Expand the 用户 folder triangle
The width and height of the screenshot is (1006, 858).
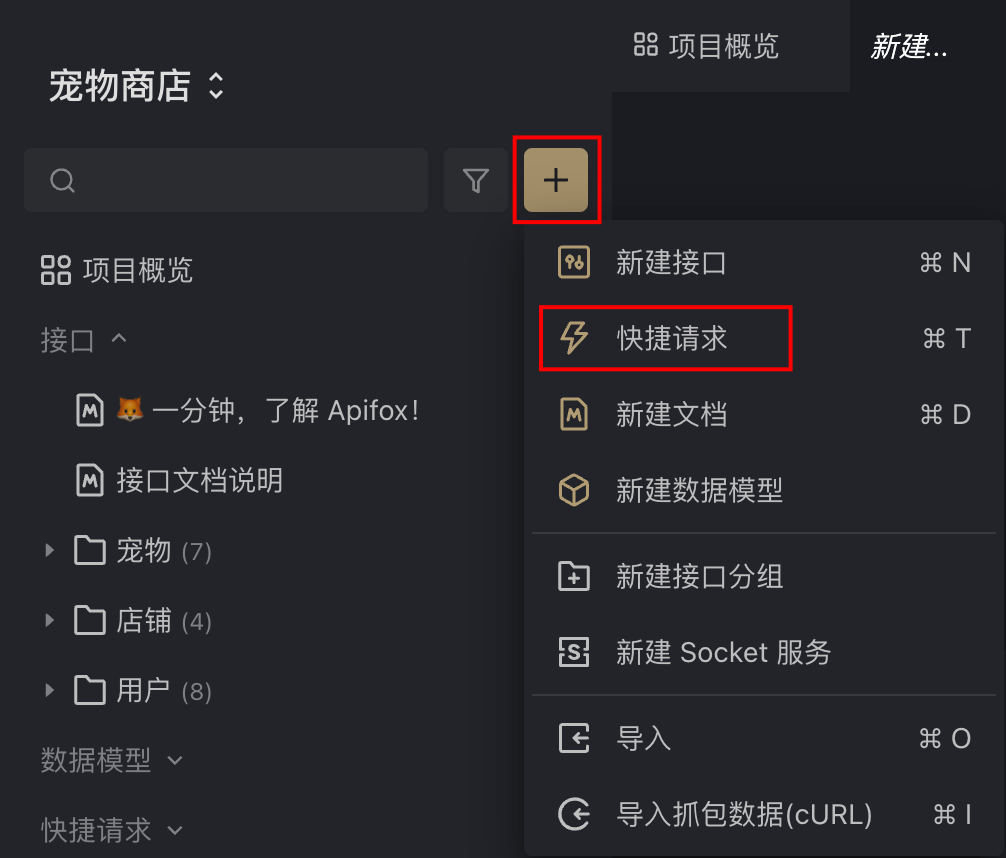click(49, 691)
